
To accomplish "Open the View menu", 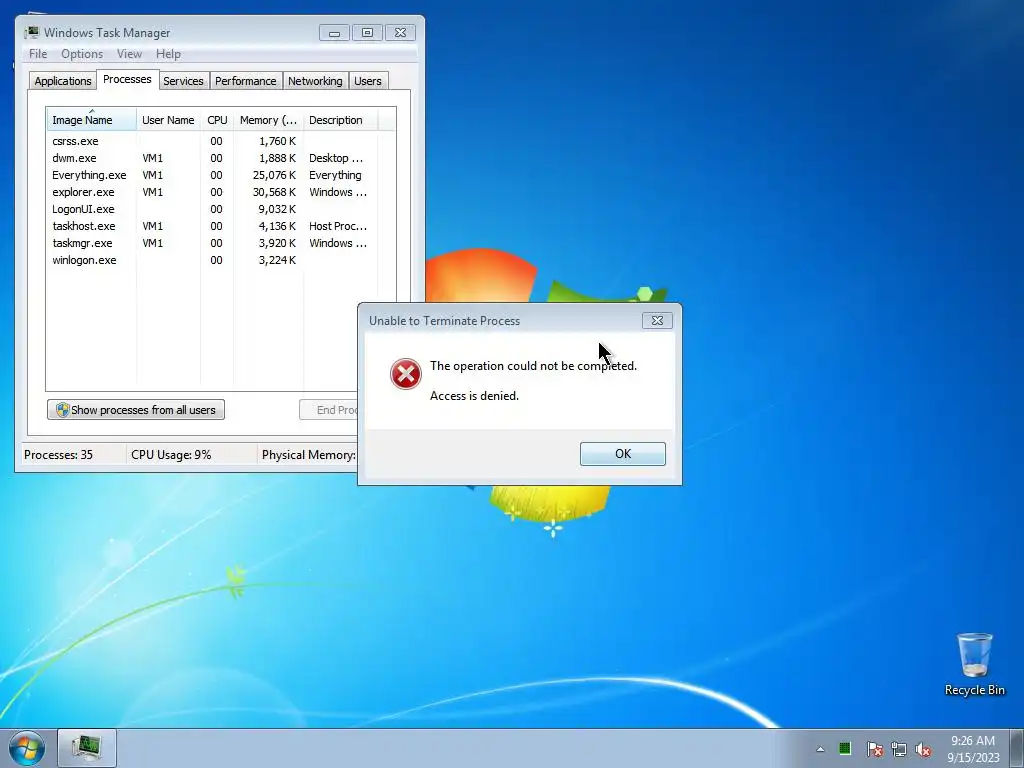I will (x=129, y=54).
